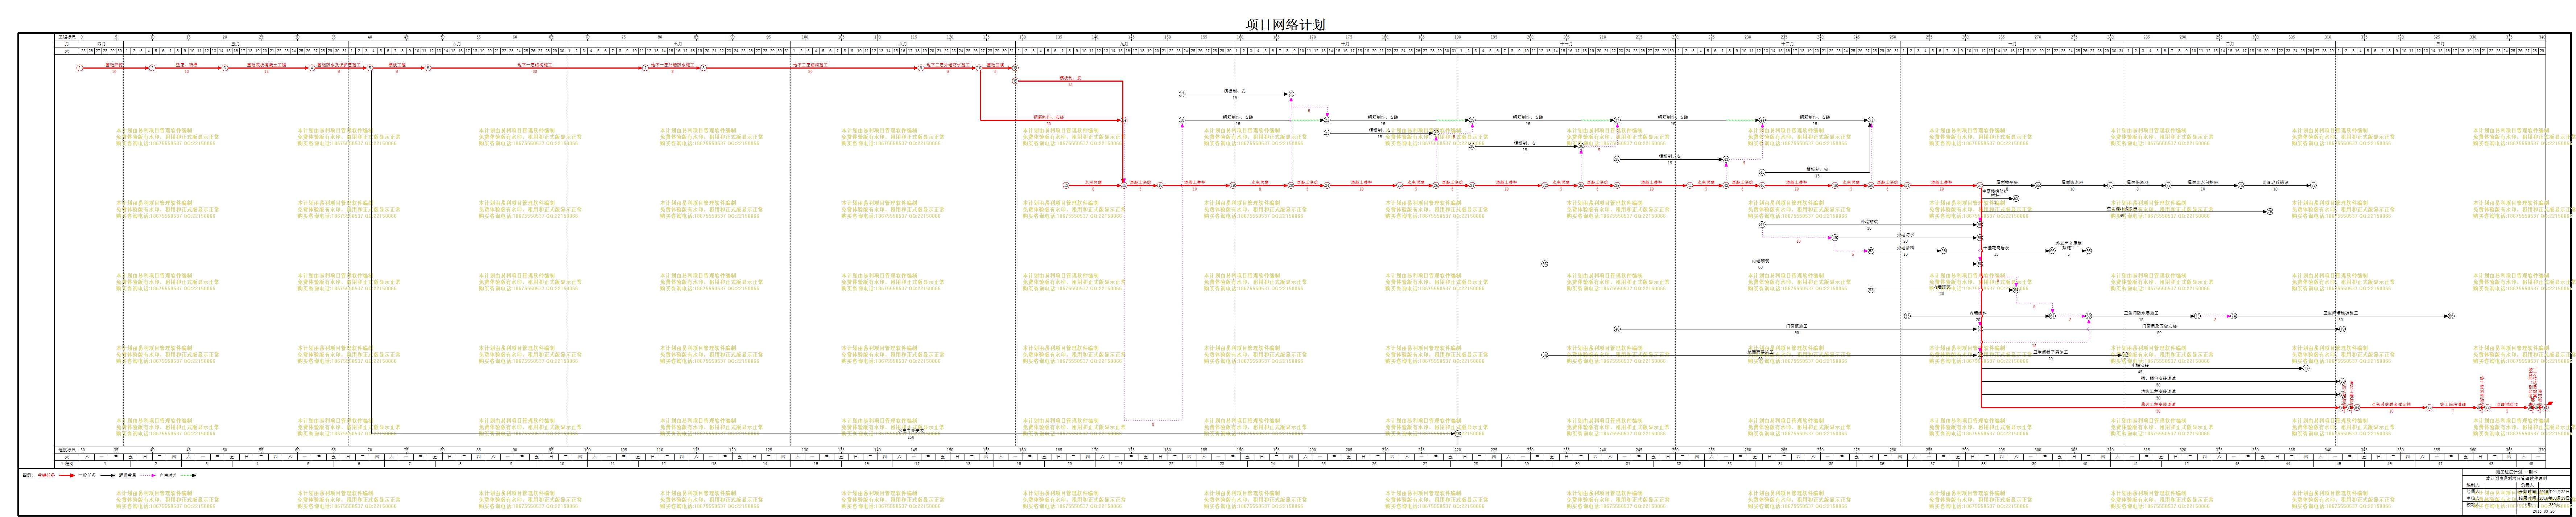Viewport: 2576px width, 517px height.
Task: Click network node 6
Action: (x=428, y=68)
